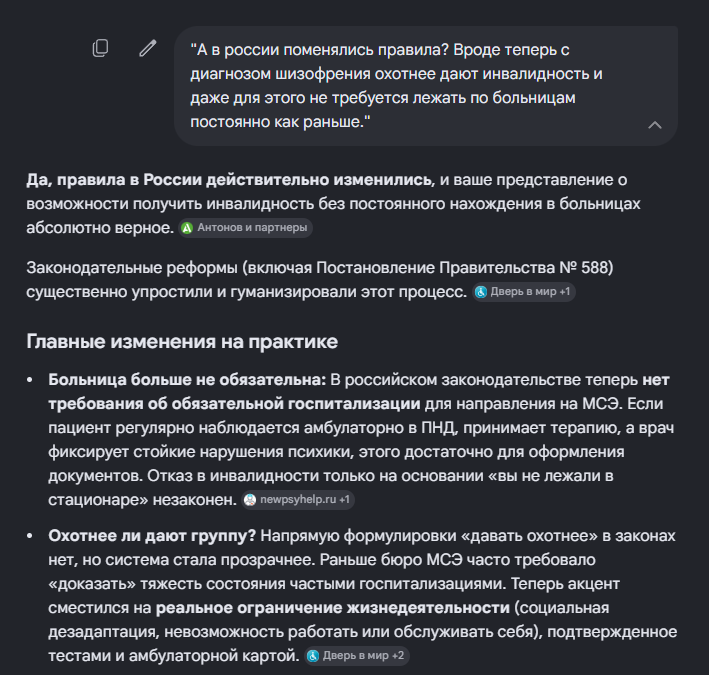
Task: Click wheelchair favicon beside "Дверь в мир +1"
Action: pyautogui.click(x=481, y=293)
